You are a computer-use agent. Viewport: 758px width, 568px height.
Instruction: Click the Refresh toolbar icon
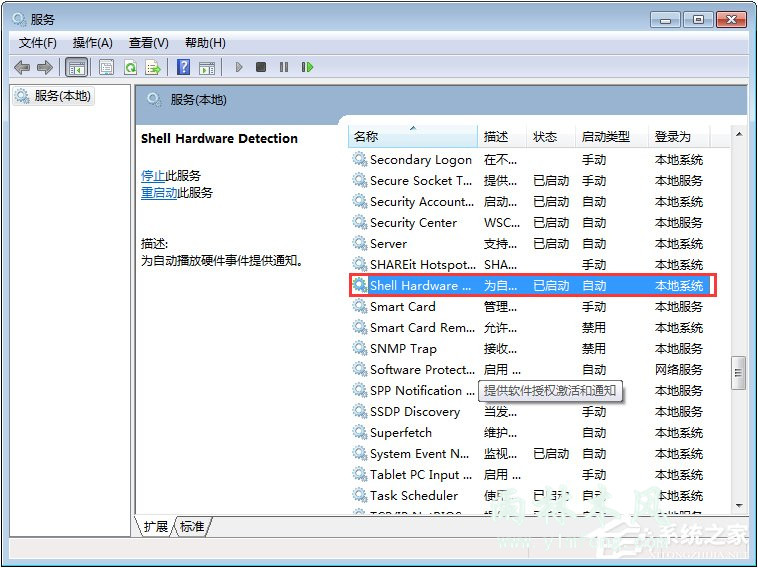coord(131,67)
